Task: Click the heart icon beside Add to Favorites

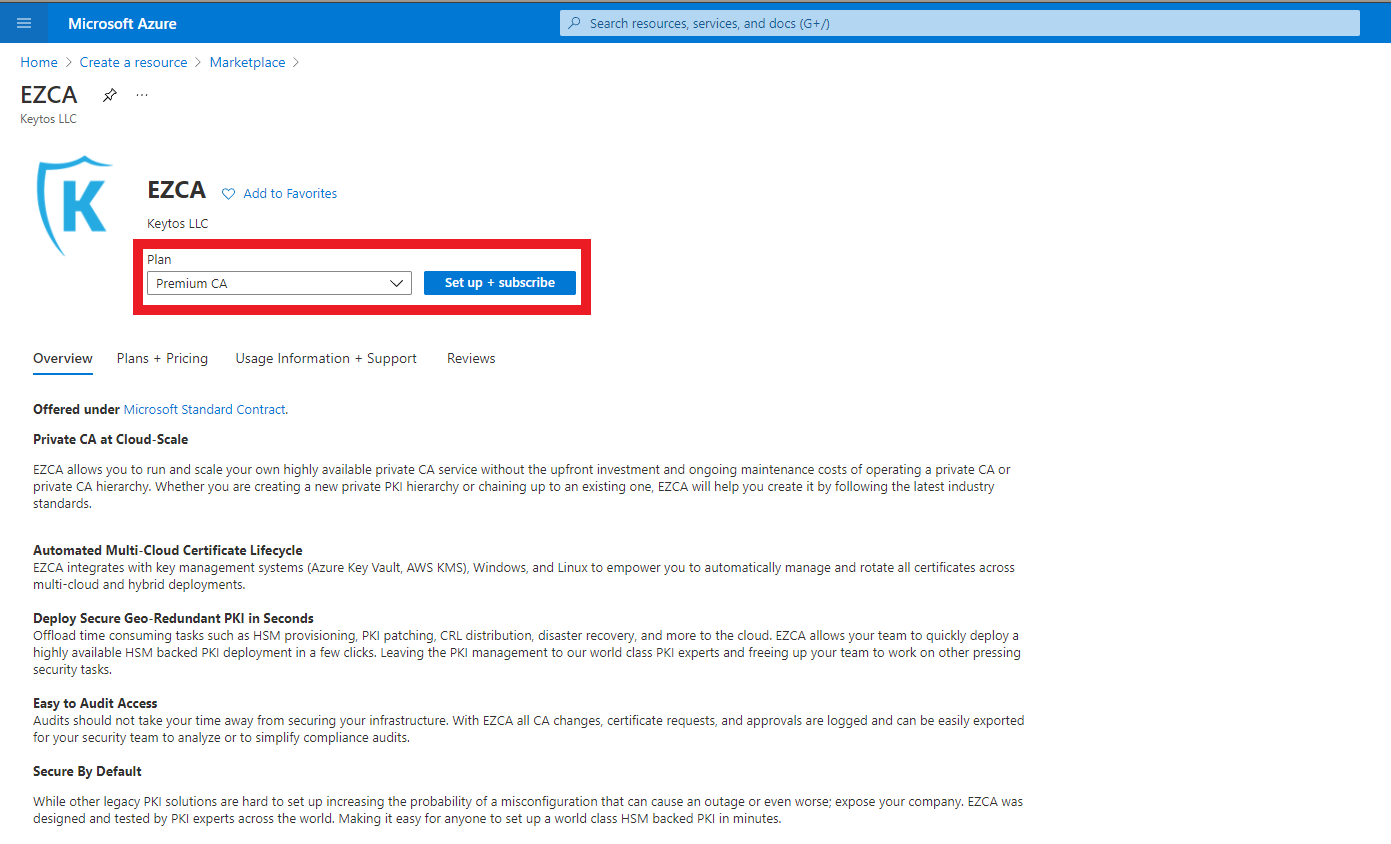Action: [228, 194]
